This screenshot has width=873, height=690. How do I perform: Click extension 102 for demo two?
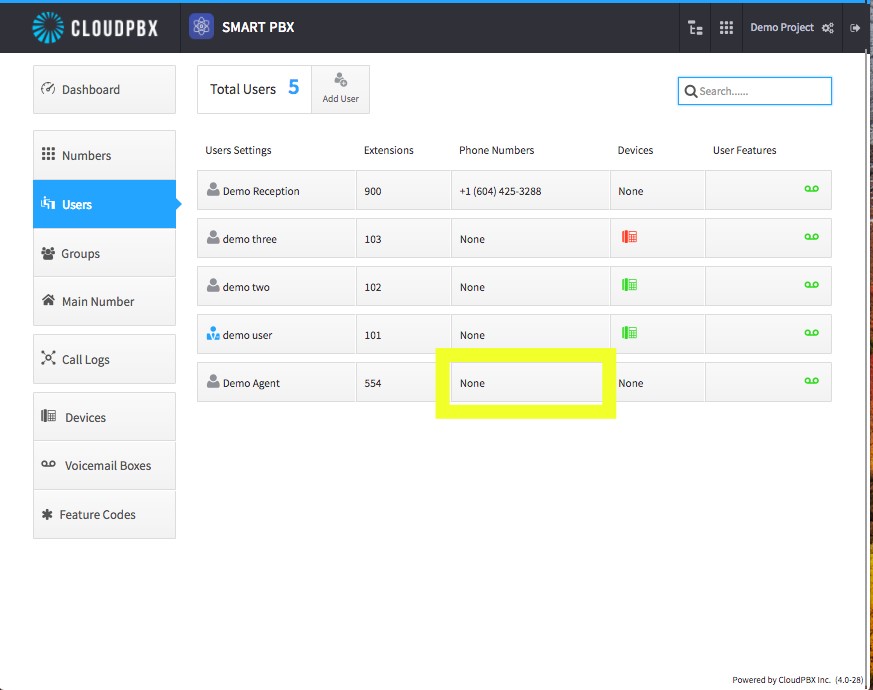coord(404,286)
